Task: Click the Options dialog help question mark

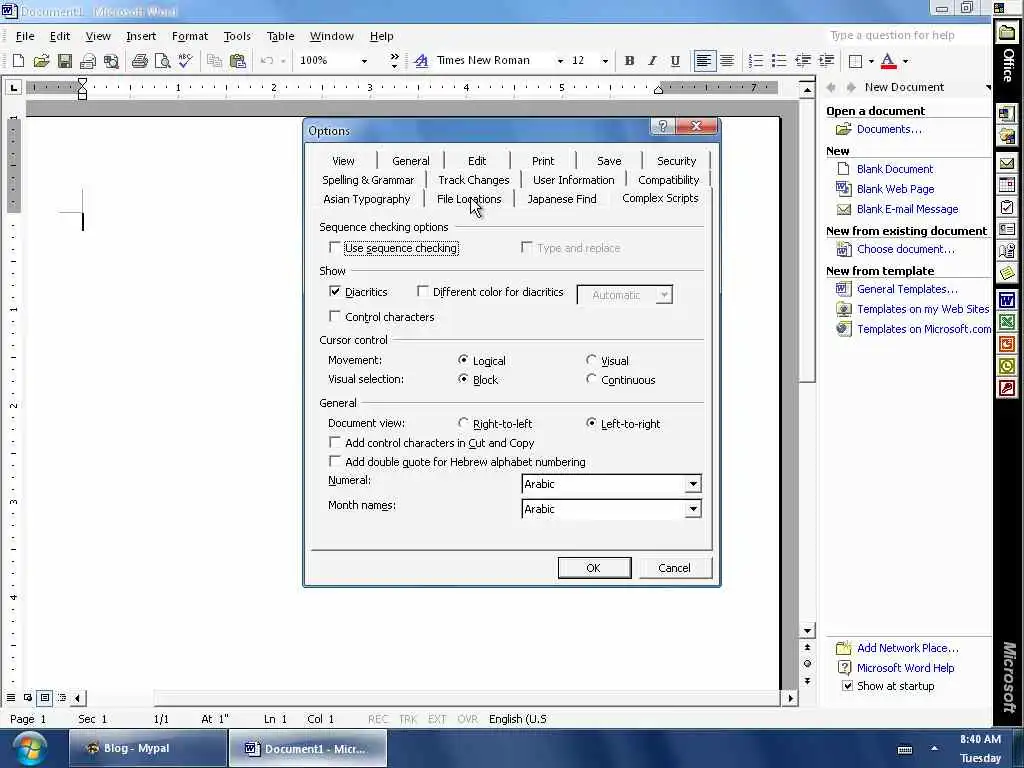Action: [662, 126]
